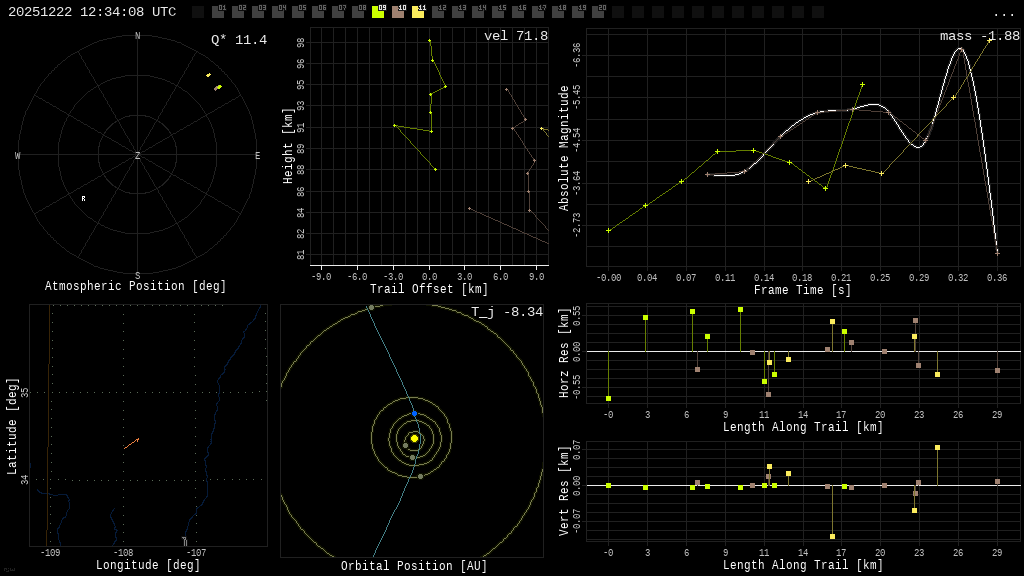1024x576 pixels.
Task: Click the Longitude [deg] axis title
Action: point(148,565)
